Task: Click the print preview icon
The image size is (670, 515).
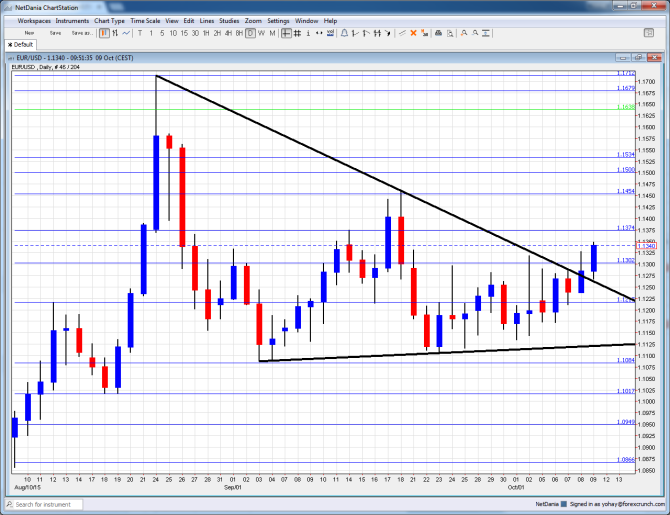Action: pos(450,33)
